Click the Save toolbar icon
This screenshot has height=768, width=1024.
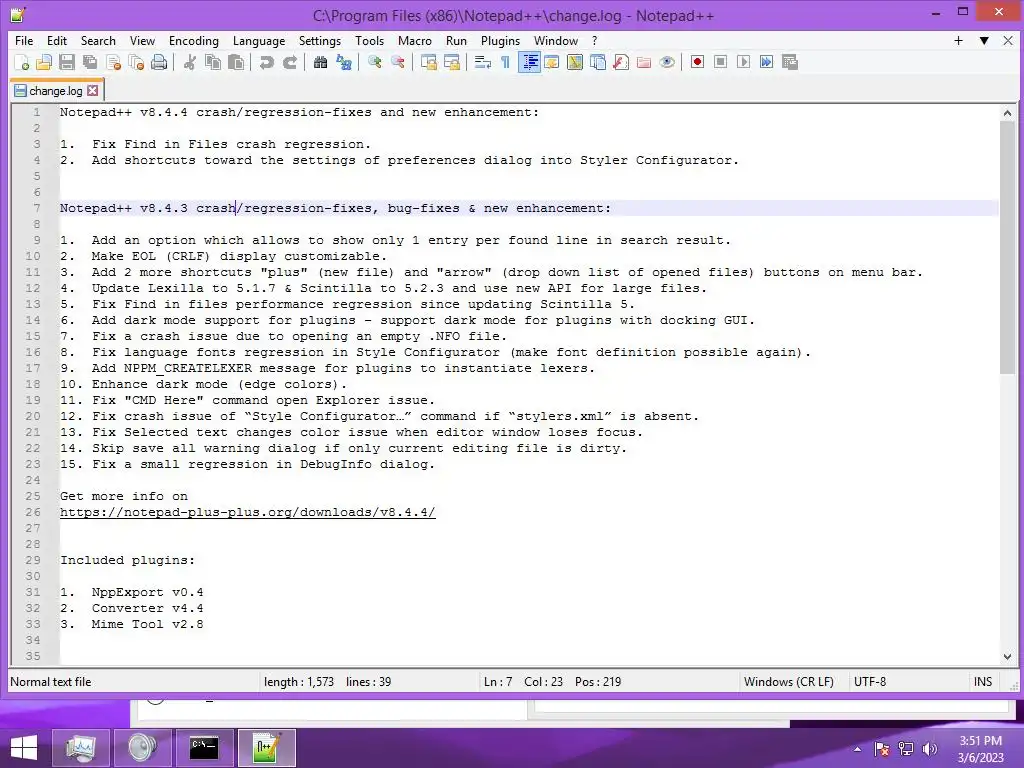pos(67,62)
